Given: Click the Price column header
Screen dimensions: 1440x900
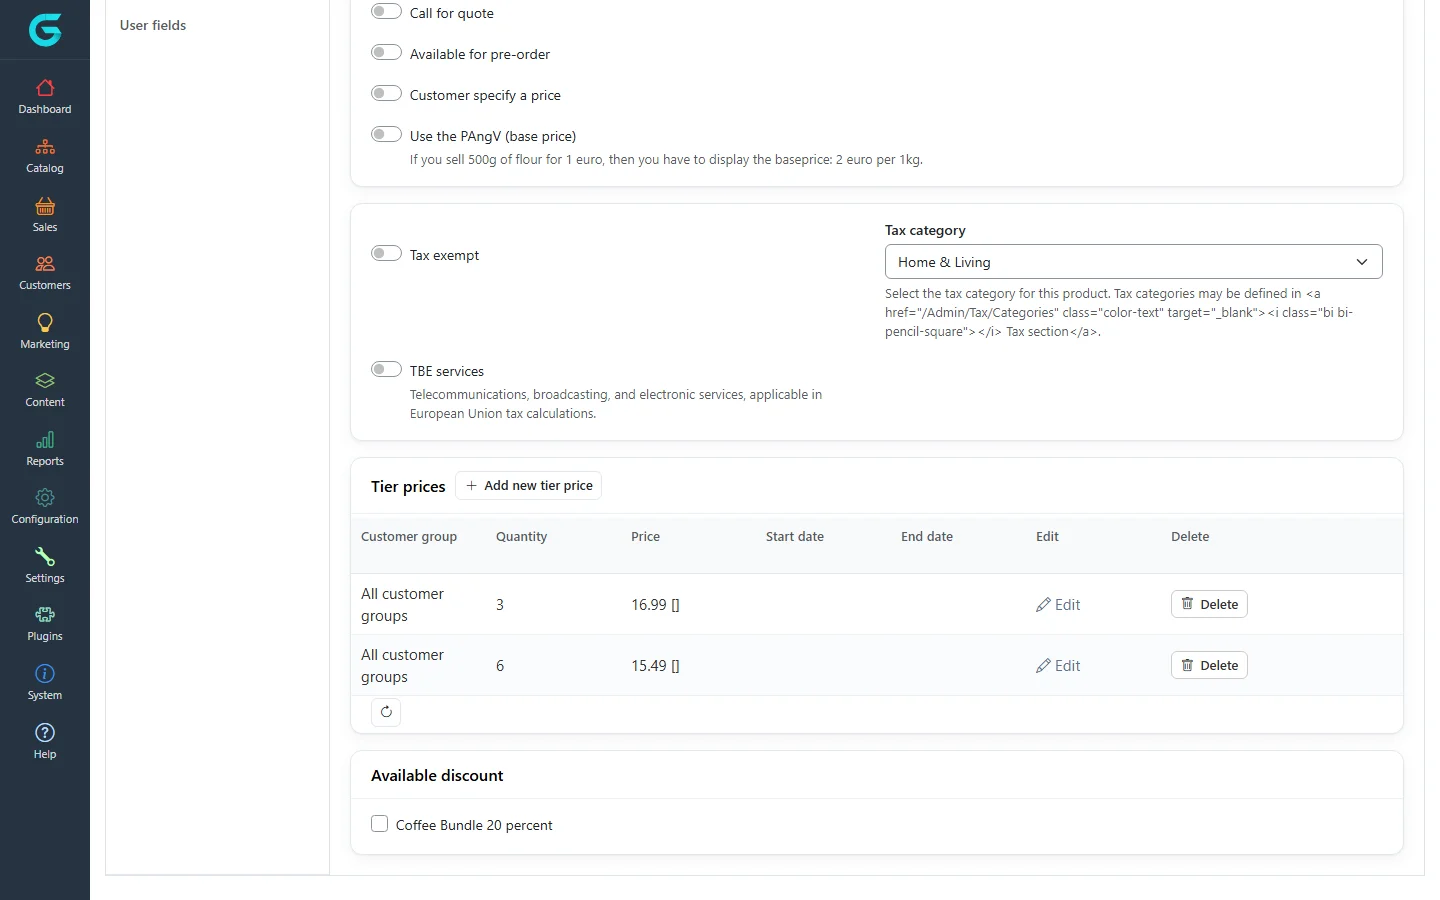Looking at the screenshot, I should [646, 537].
